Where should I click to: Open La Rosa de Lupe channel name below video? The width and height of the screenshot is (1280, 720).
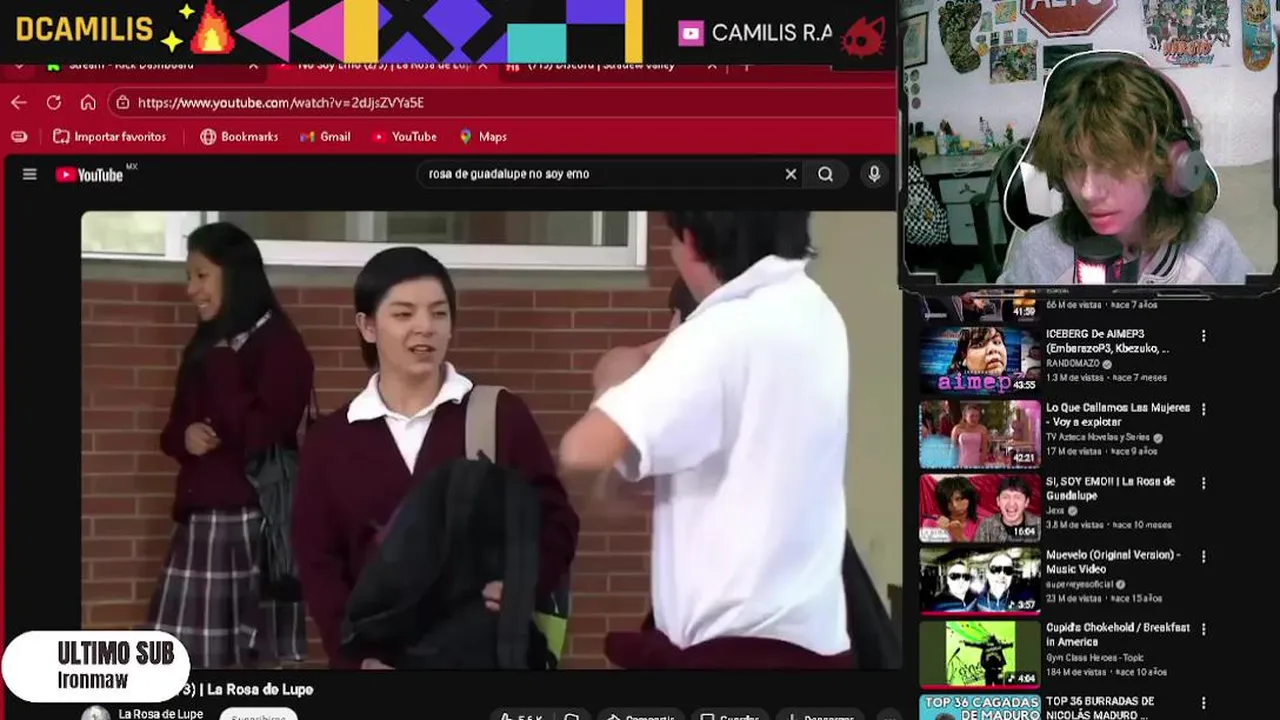[161, 714]
